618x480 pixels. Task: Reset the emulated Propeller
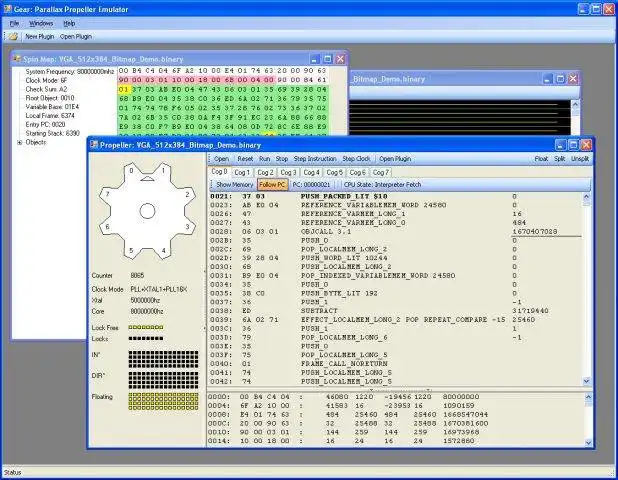pos(245,158)
